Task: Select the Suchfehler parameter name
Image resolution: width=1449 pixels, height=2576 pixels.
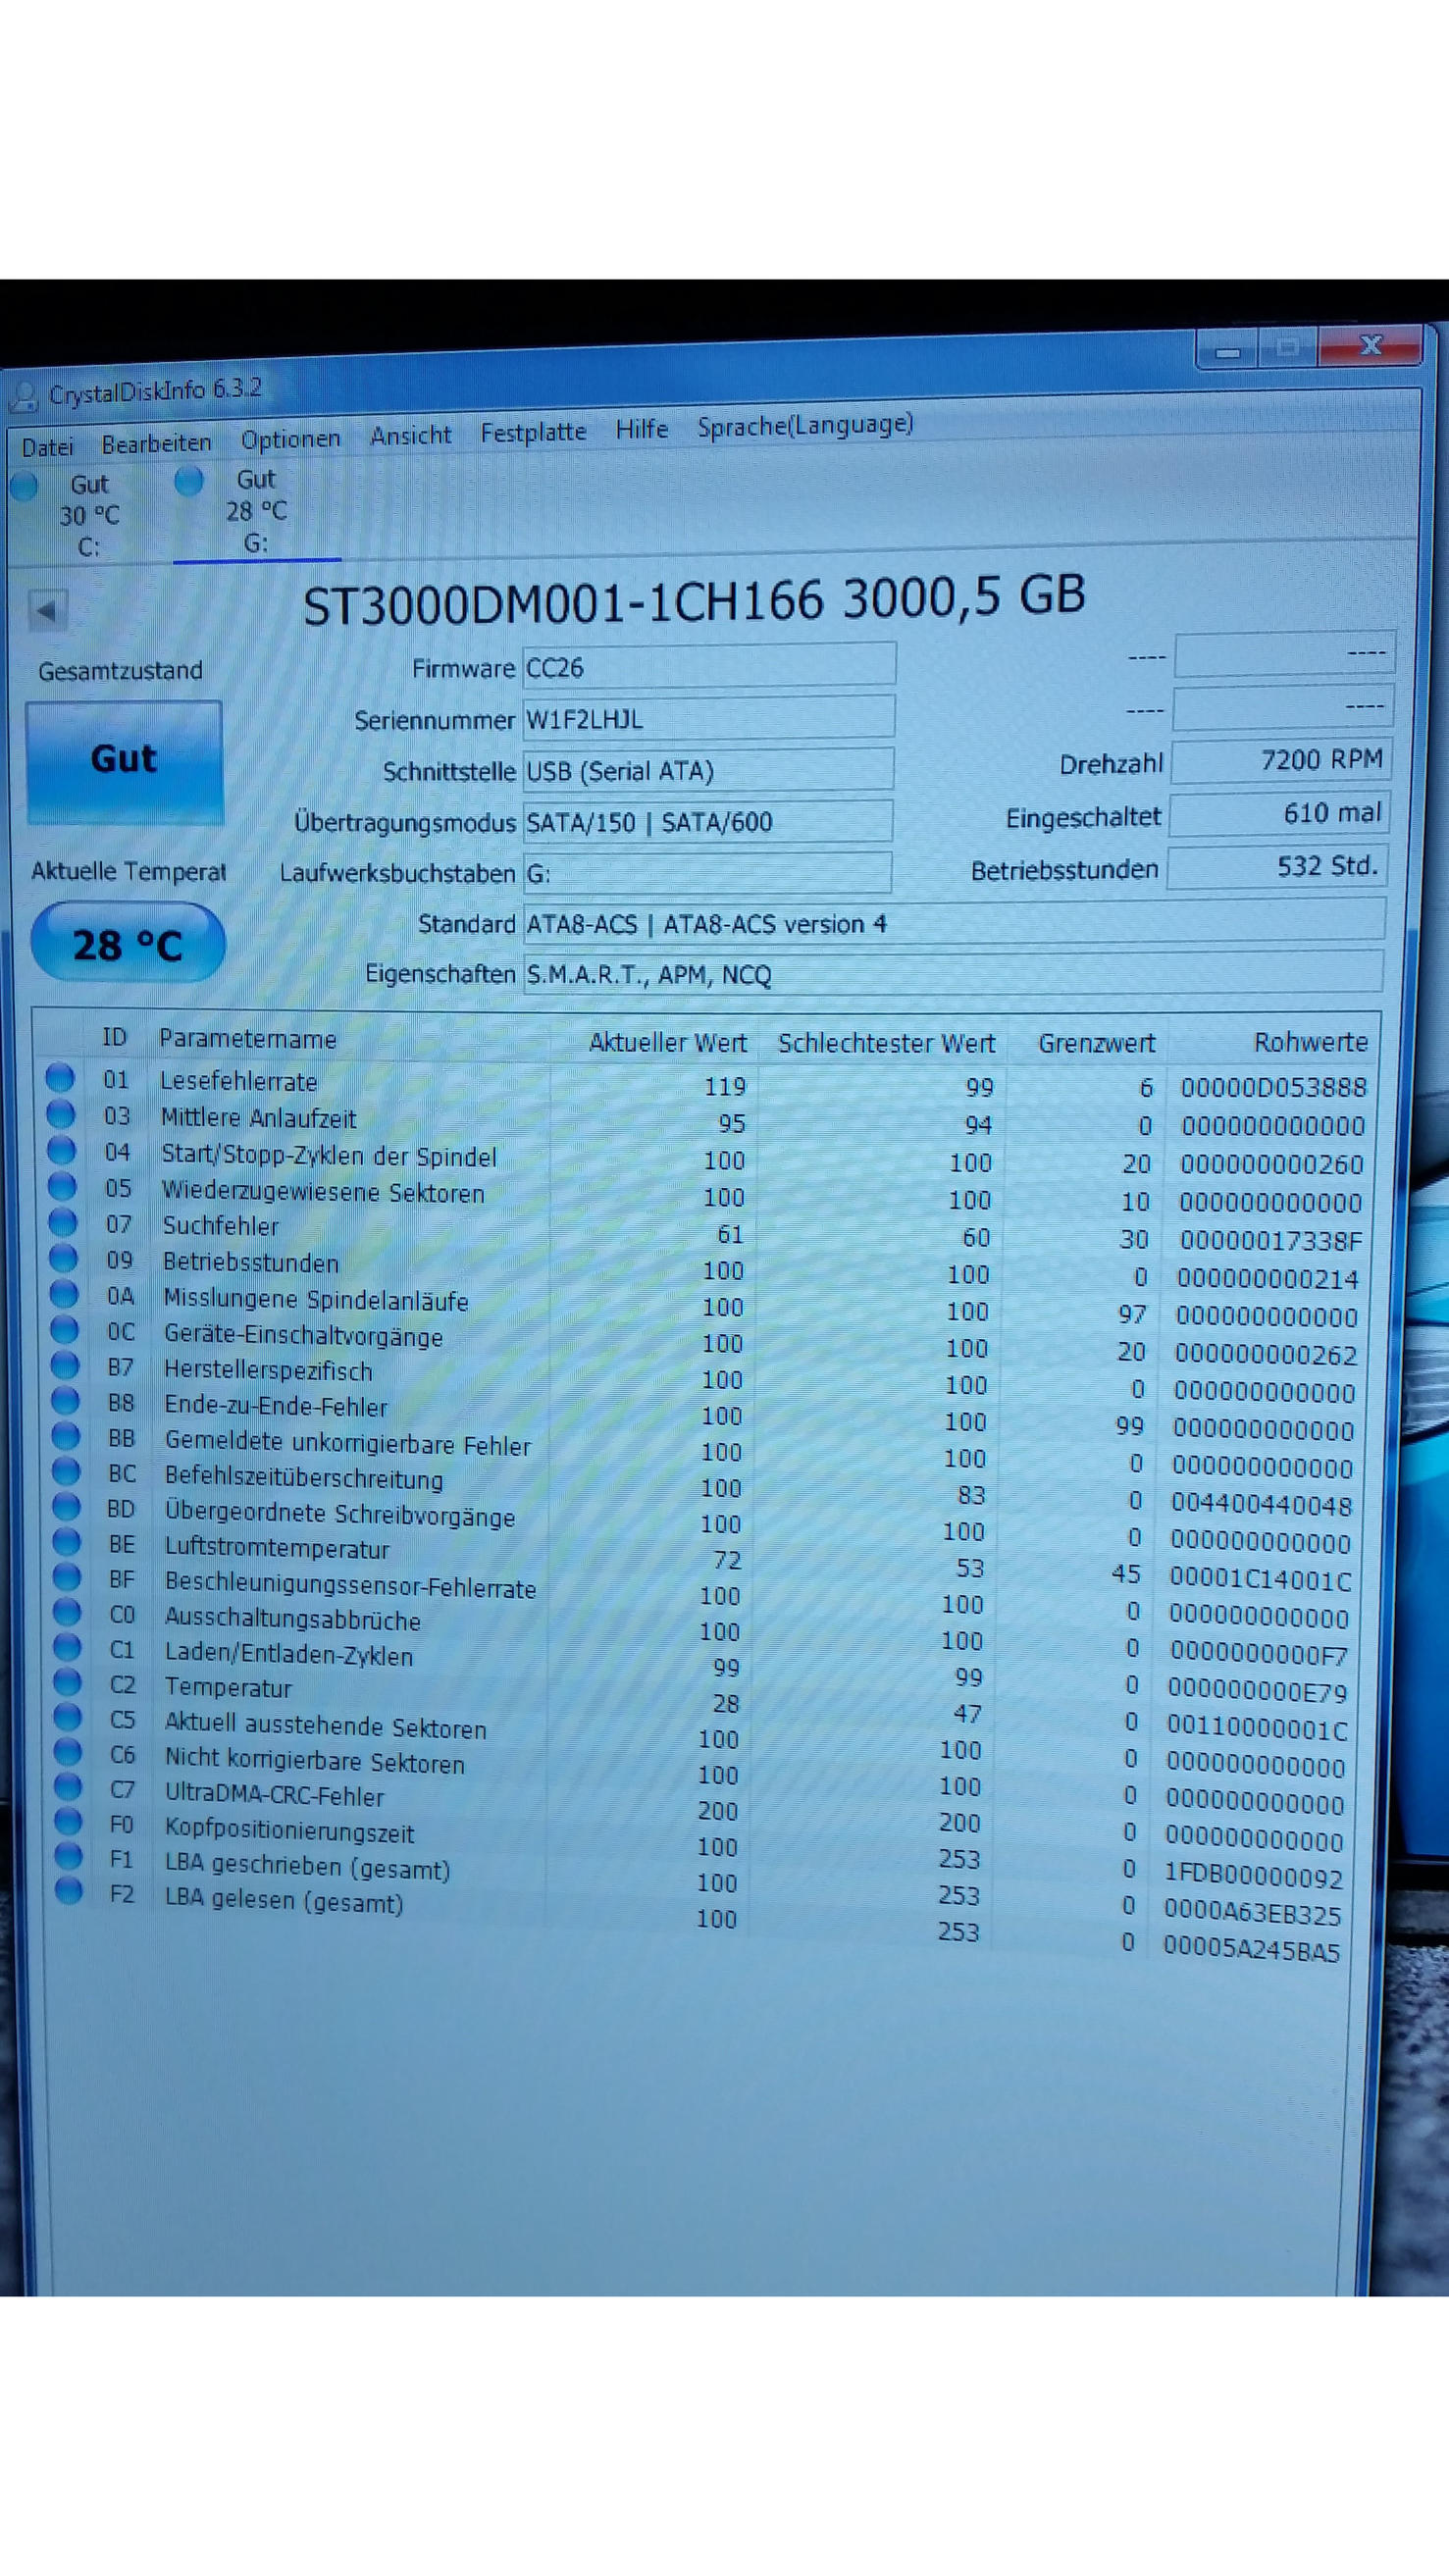Action: [x=221, y=1226]
